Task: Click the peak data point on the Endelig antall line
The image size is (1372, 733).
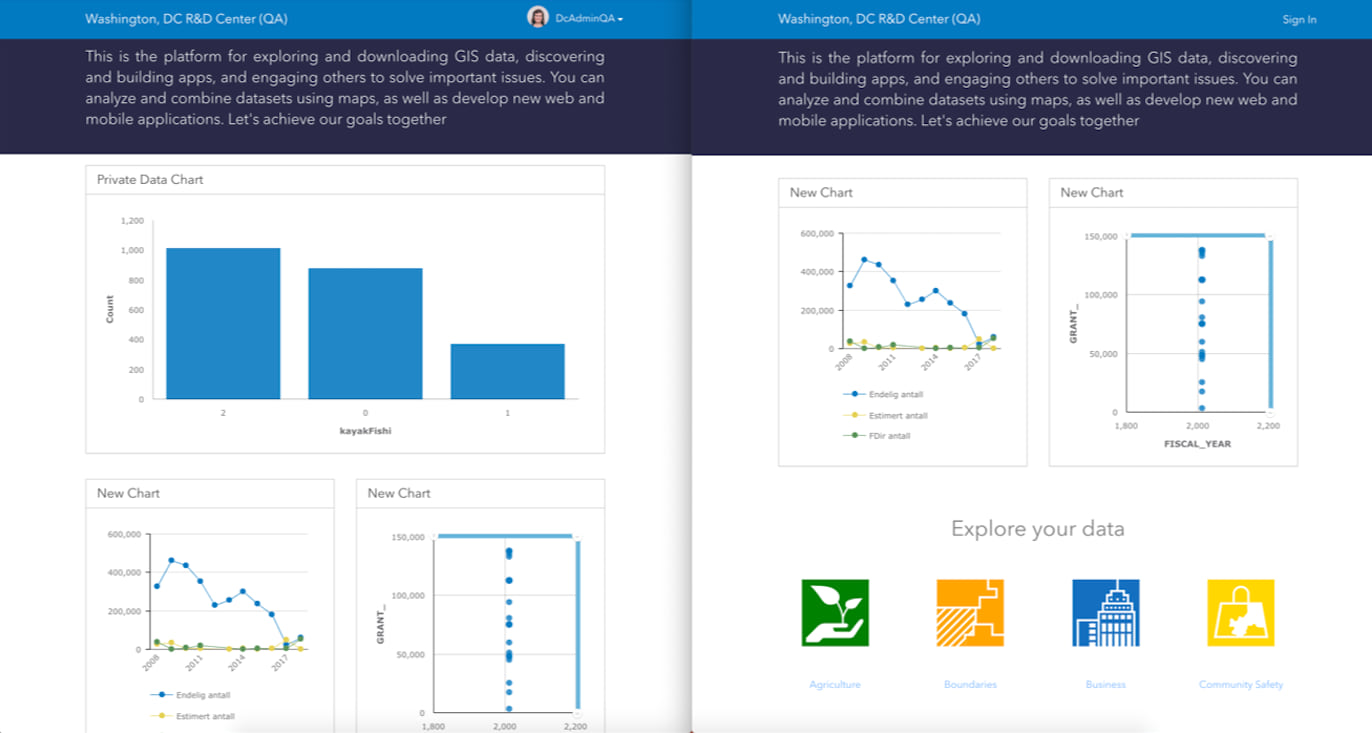Action: click(866, 258)
